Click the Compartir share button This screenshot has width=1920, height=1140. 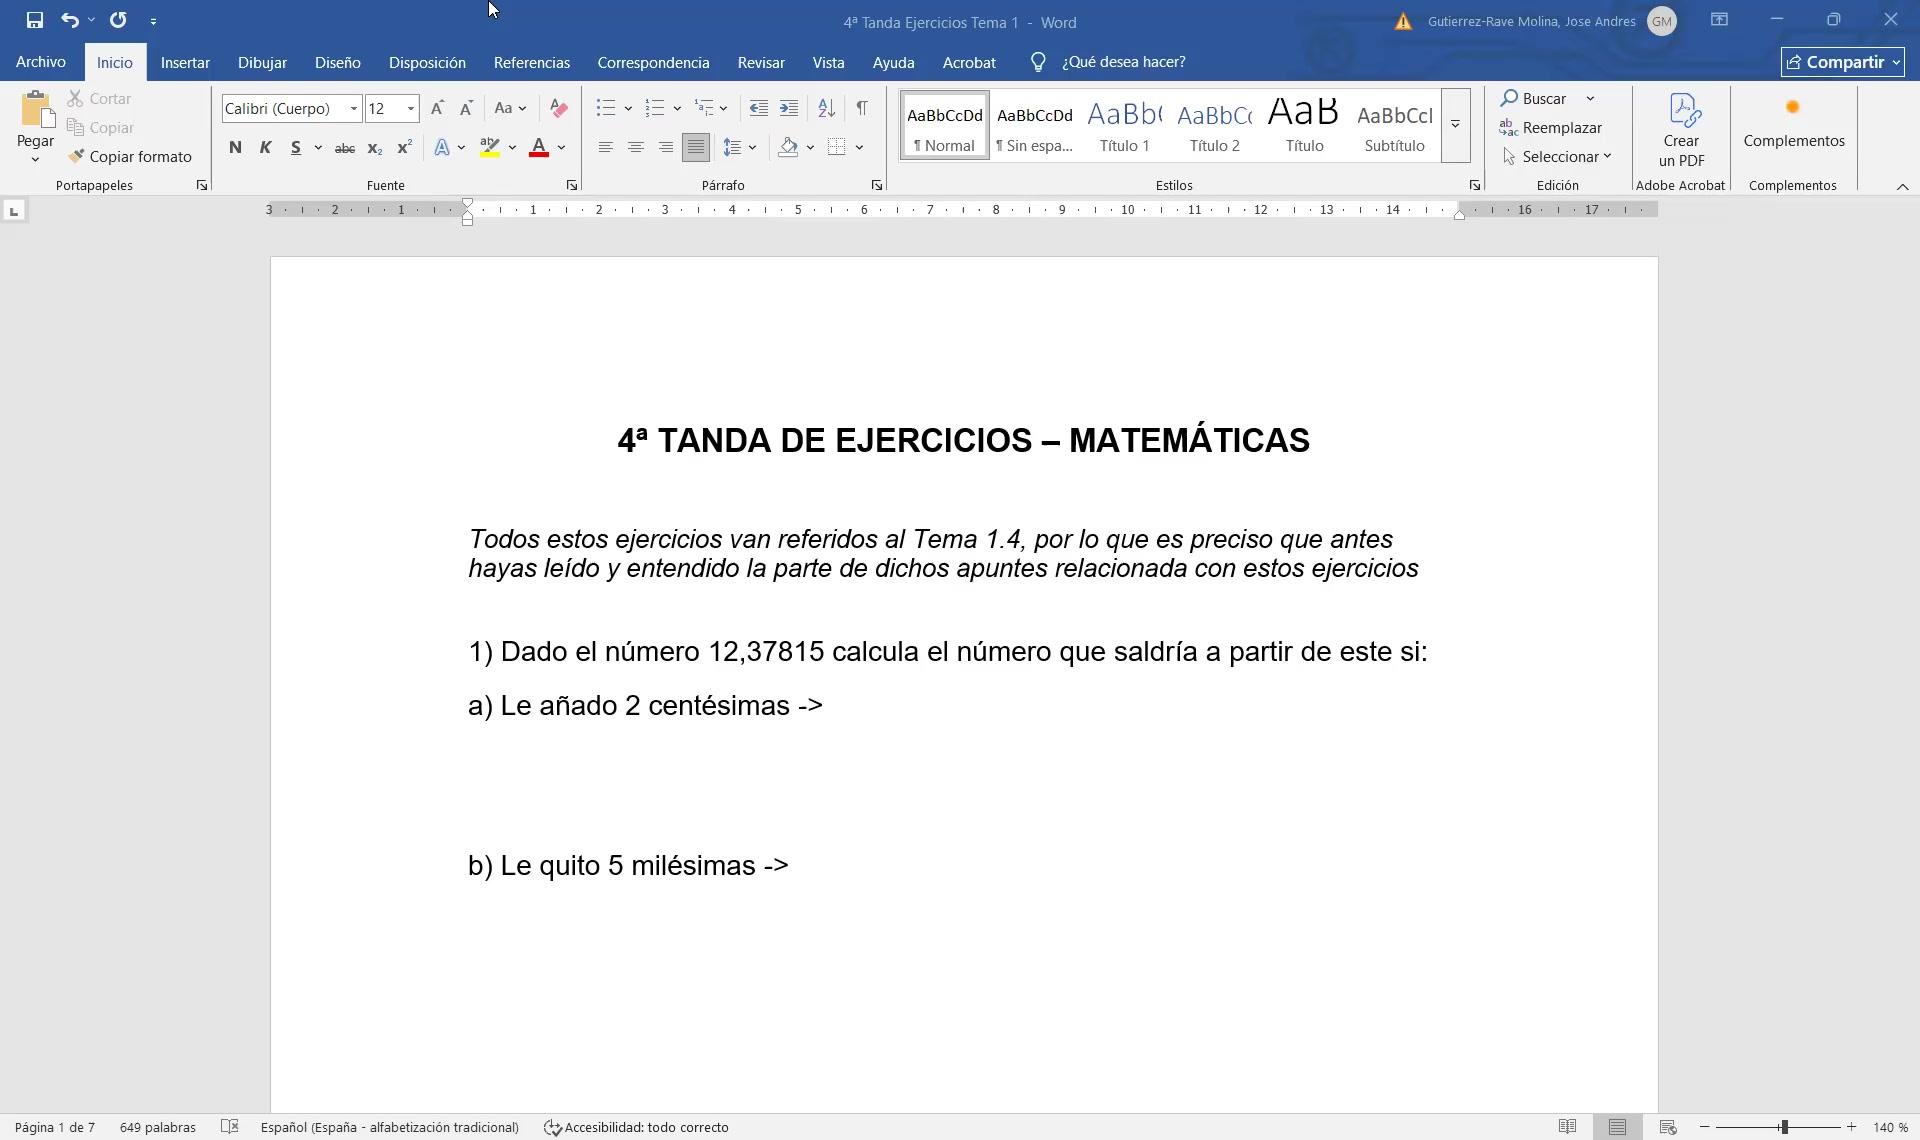tap(1842, 62)
